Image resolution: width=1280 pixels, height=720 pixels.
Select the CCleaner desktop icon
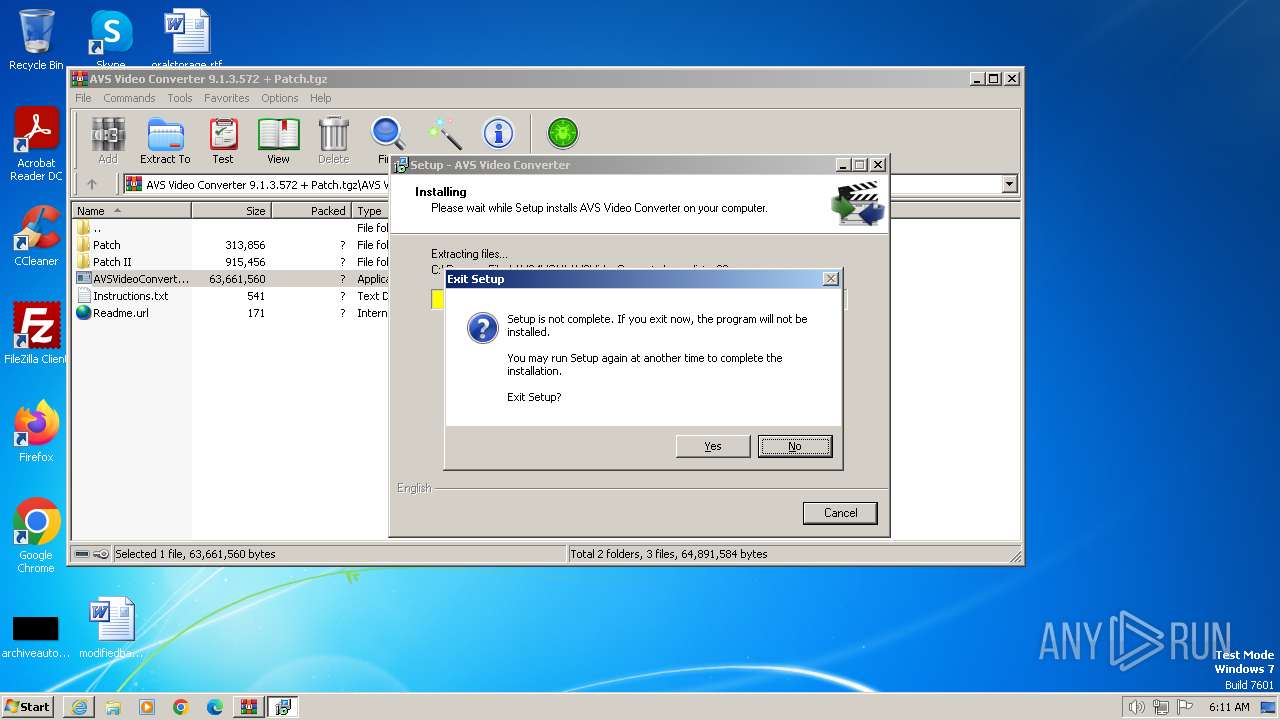(36, 236)
